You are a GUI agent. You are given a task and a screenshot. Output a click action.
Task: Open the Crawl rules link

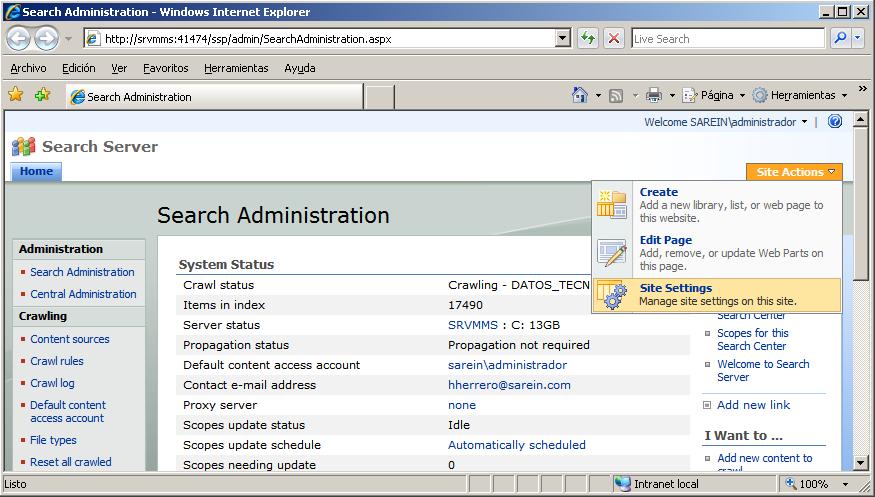(x=57, y=361)
